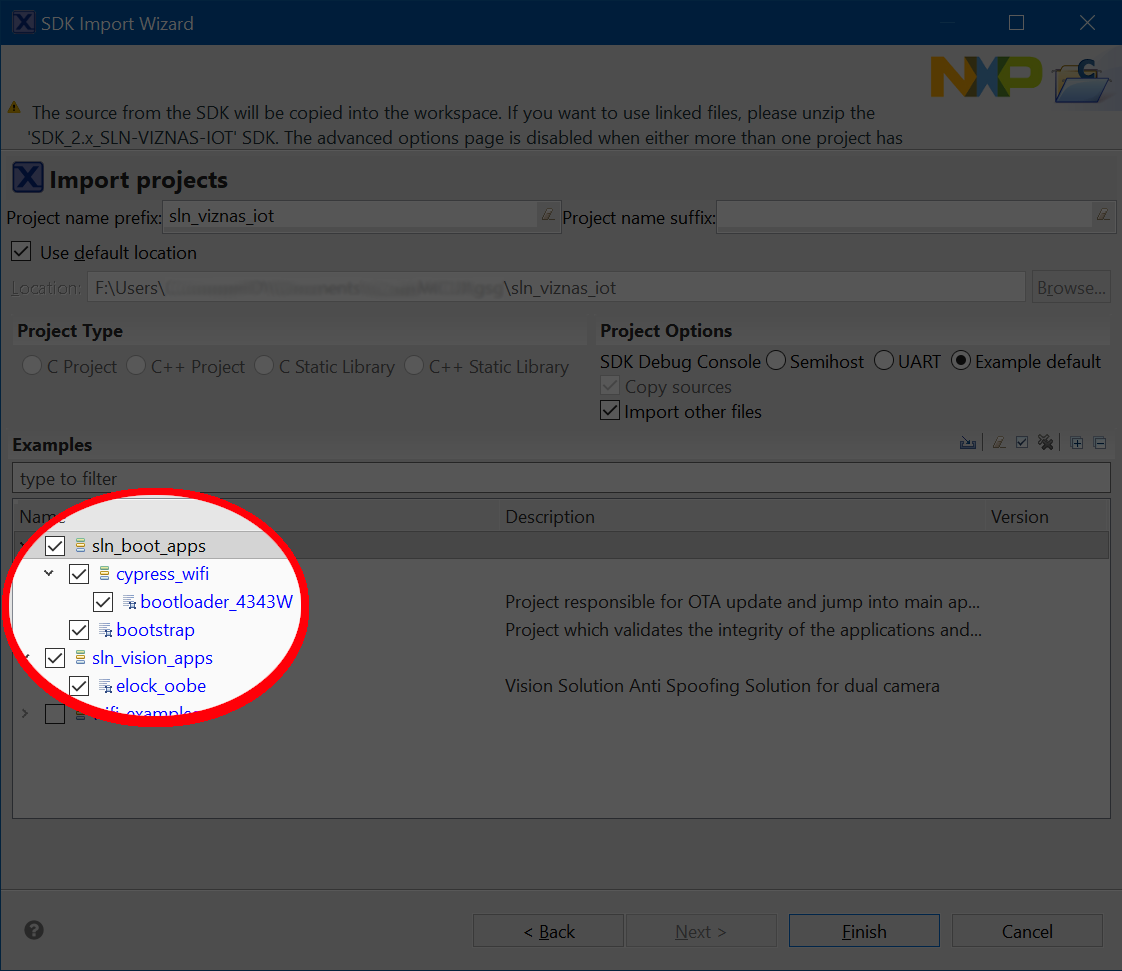Viewport: 1122px width, 971px height.
Task: Uncheck the bootloader_4343W checkbox
Action: [103, 602]
